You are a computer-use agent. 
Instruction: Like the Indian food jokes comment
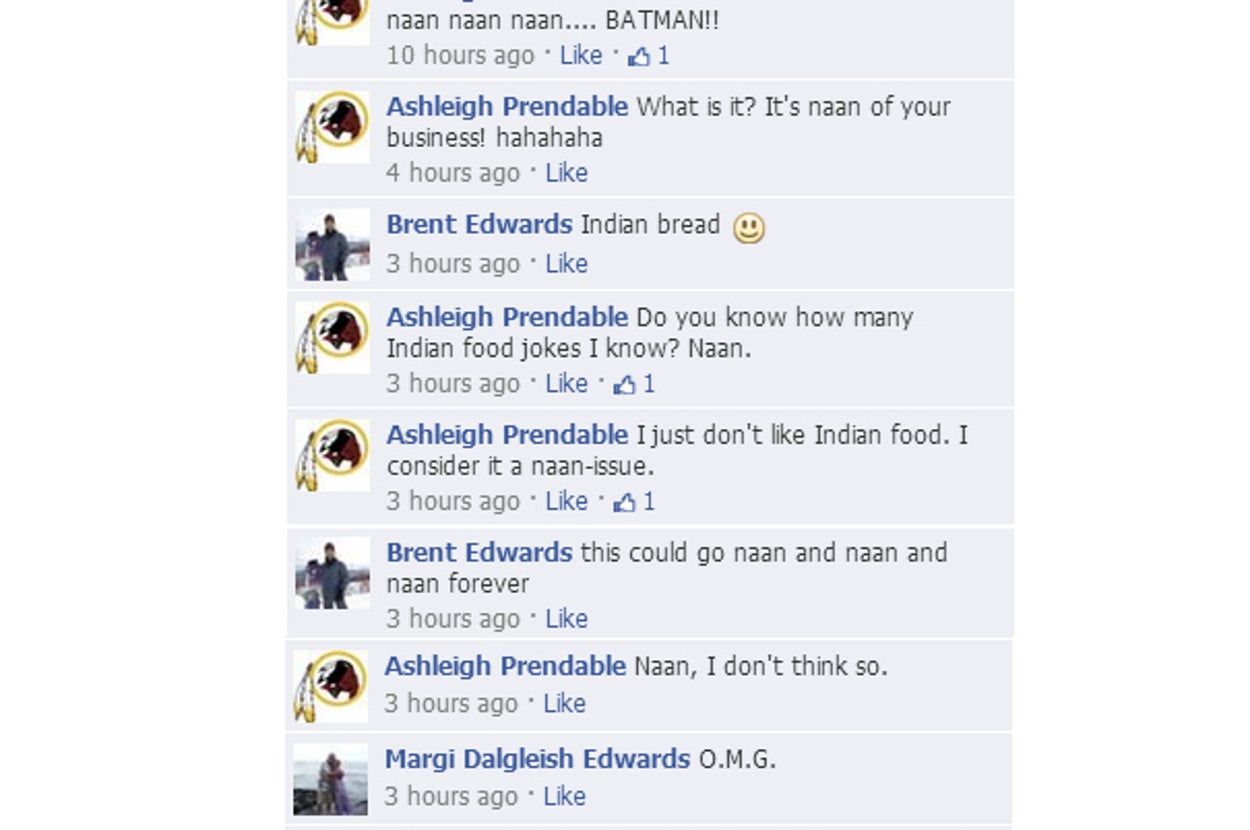[566, 384]
